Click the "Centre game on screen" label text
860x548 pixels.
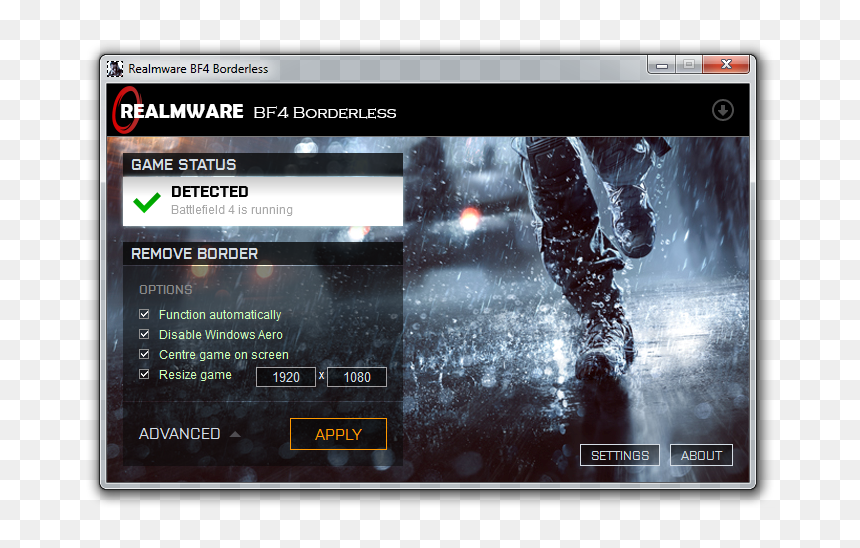pyautogui.click(x=224, y=355)
